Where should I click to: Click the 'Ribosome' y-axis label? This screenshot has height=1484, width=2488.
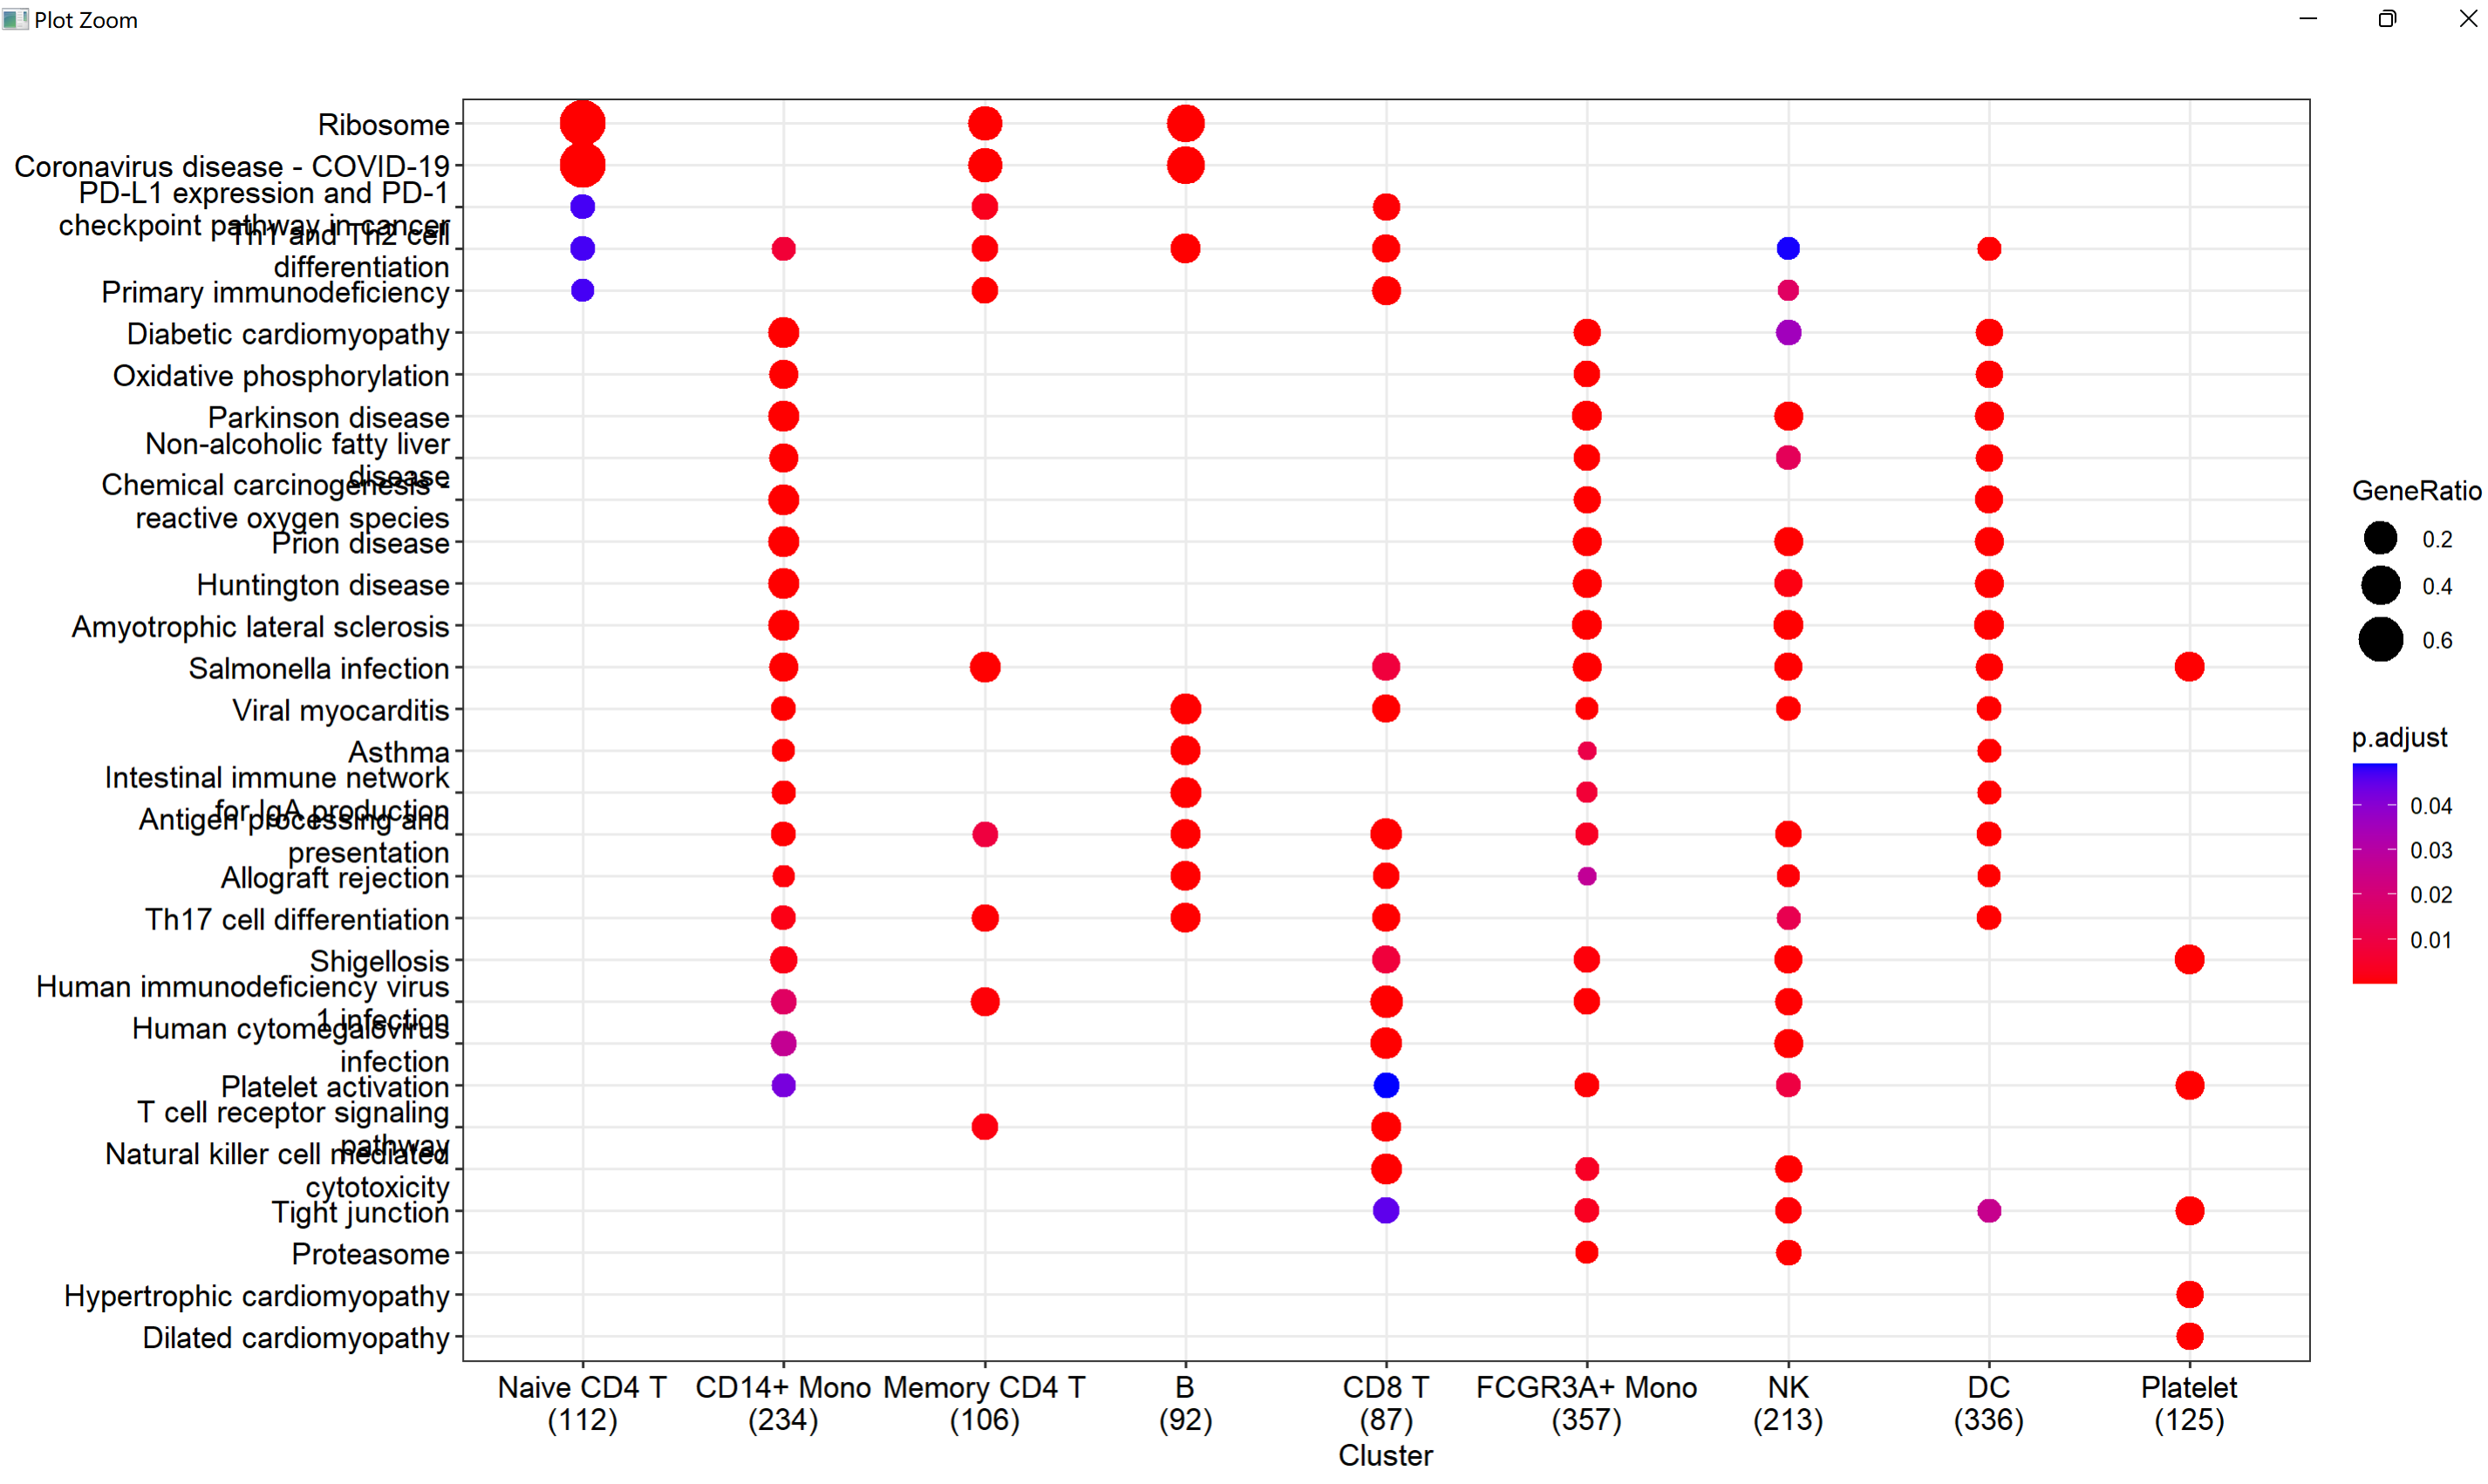(x=383, y=125)
